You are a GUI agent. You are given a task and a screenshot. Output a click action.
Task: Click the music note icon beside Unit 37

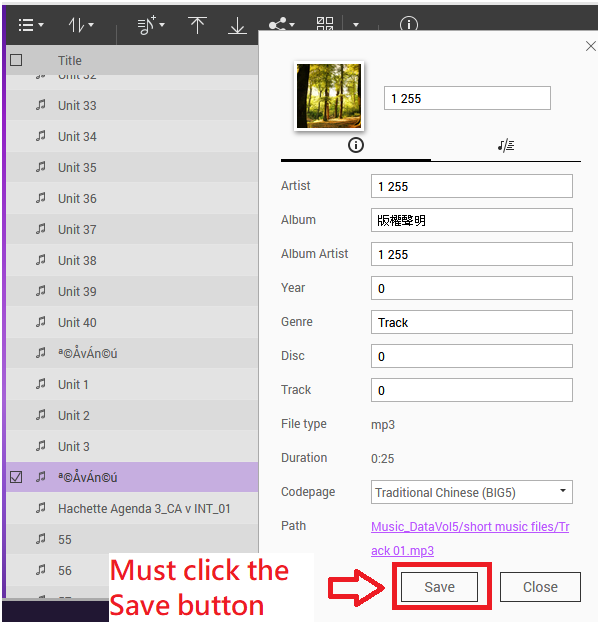tap(41, 229)
